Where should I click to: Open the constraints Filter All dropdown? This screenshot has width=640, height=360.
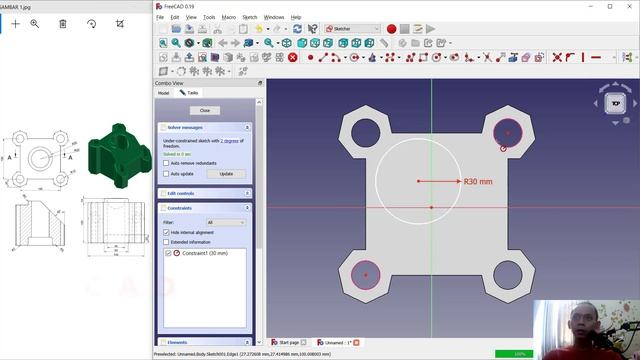[226, 222]
